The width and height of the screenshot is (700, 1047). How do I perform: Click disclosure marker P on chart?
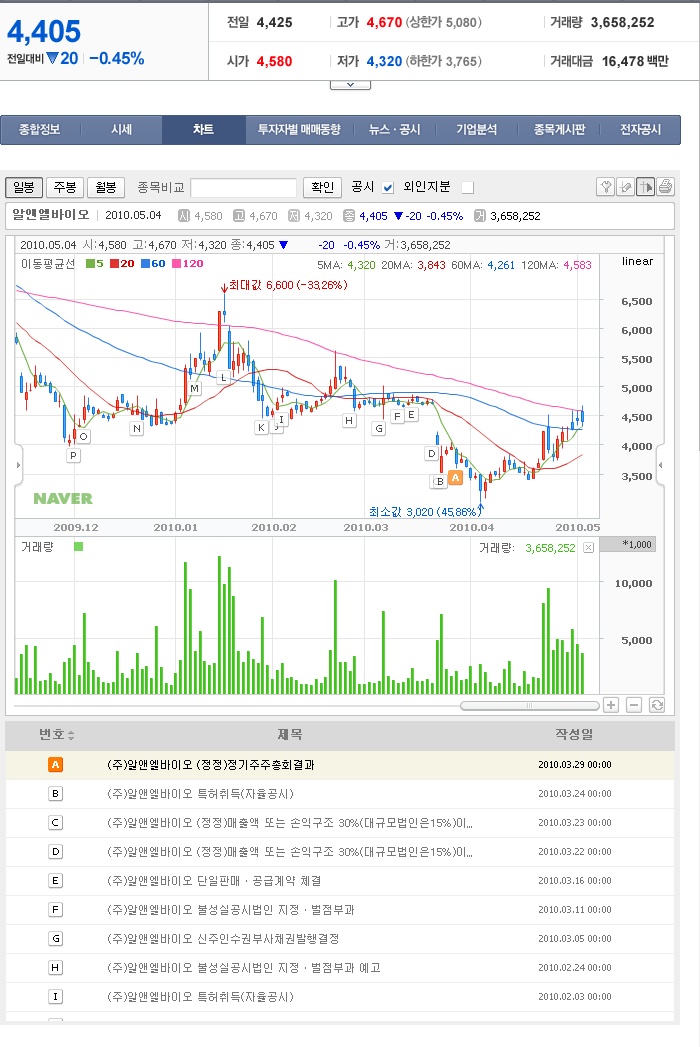[73, 455]
